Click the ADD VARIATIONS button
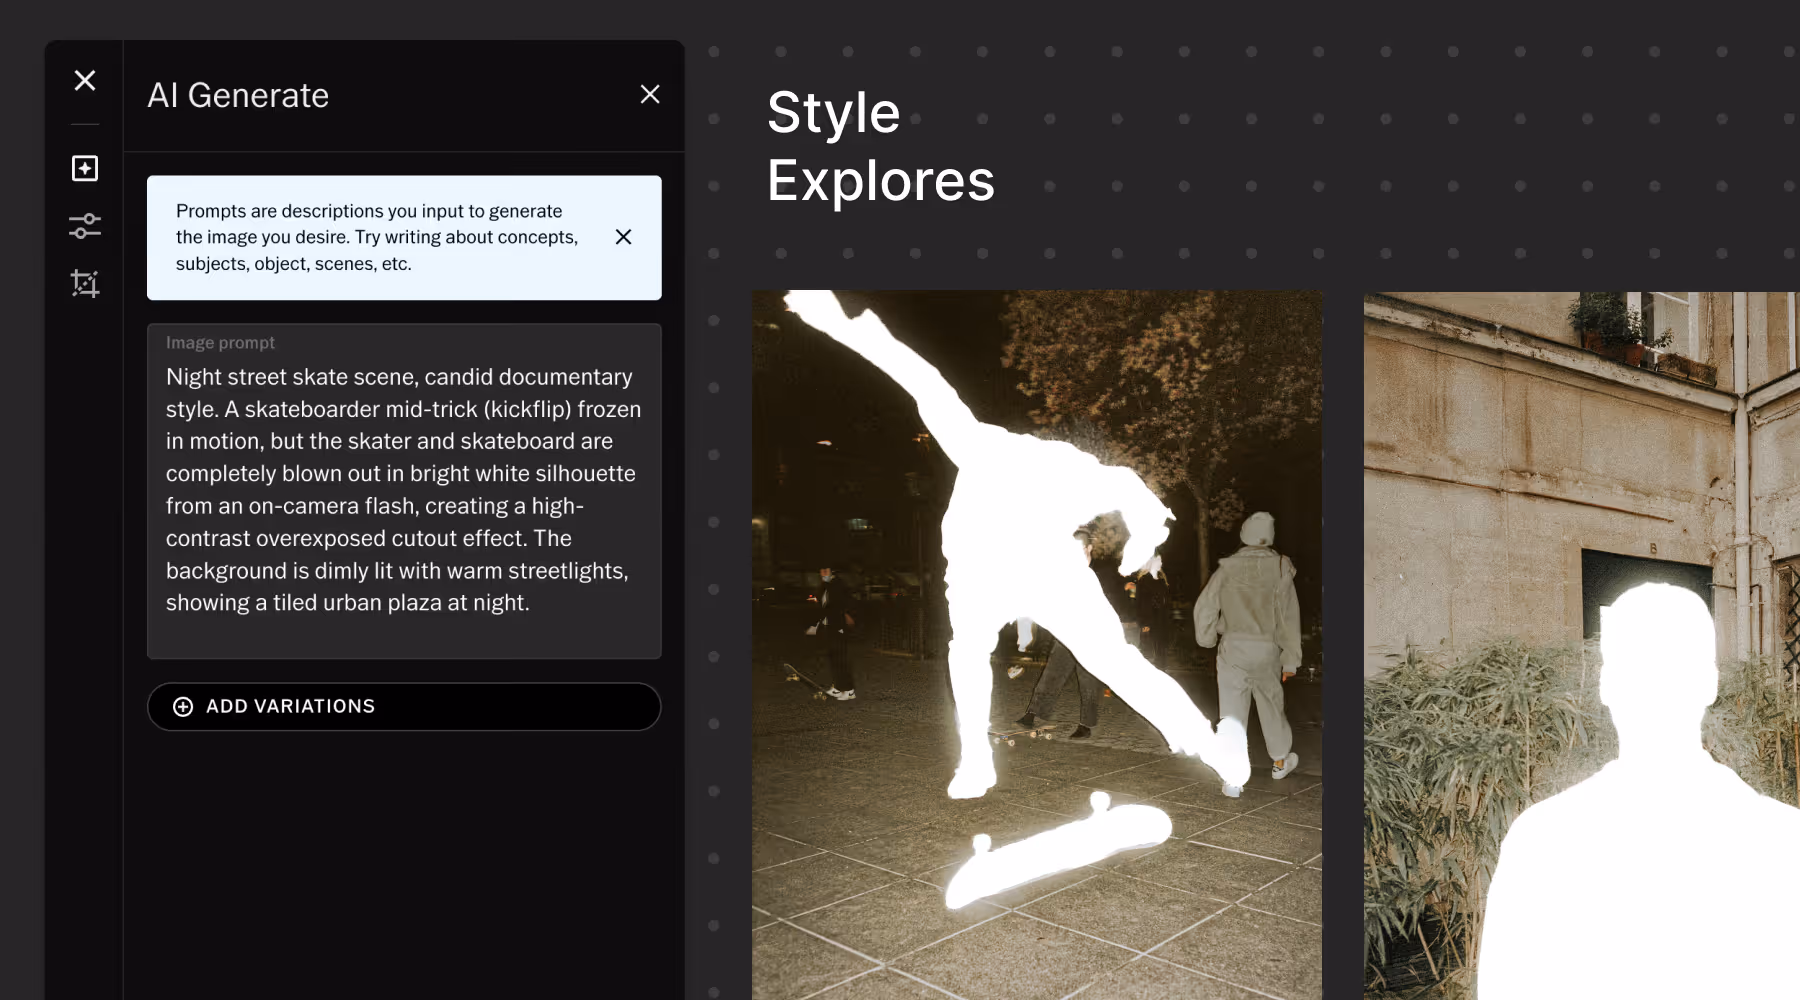The image size is (1800, 1000). click(x=404, y=707)
